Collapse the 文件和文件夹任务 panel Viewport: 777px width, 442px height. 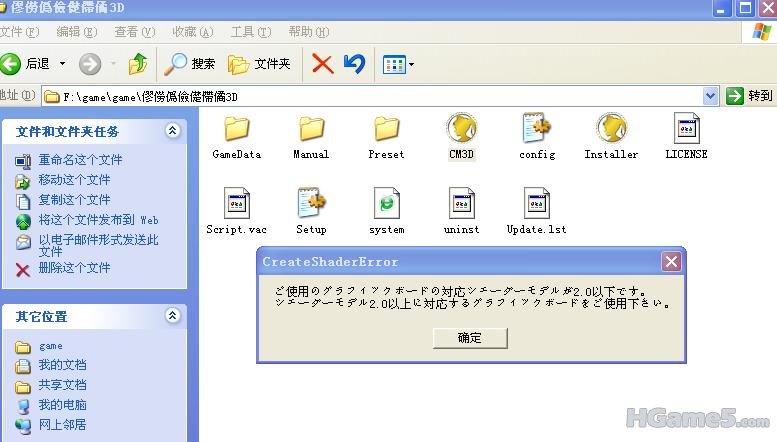(x=172, y=131)
